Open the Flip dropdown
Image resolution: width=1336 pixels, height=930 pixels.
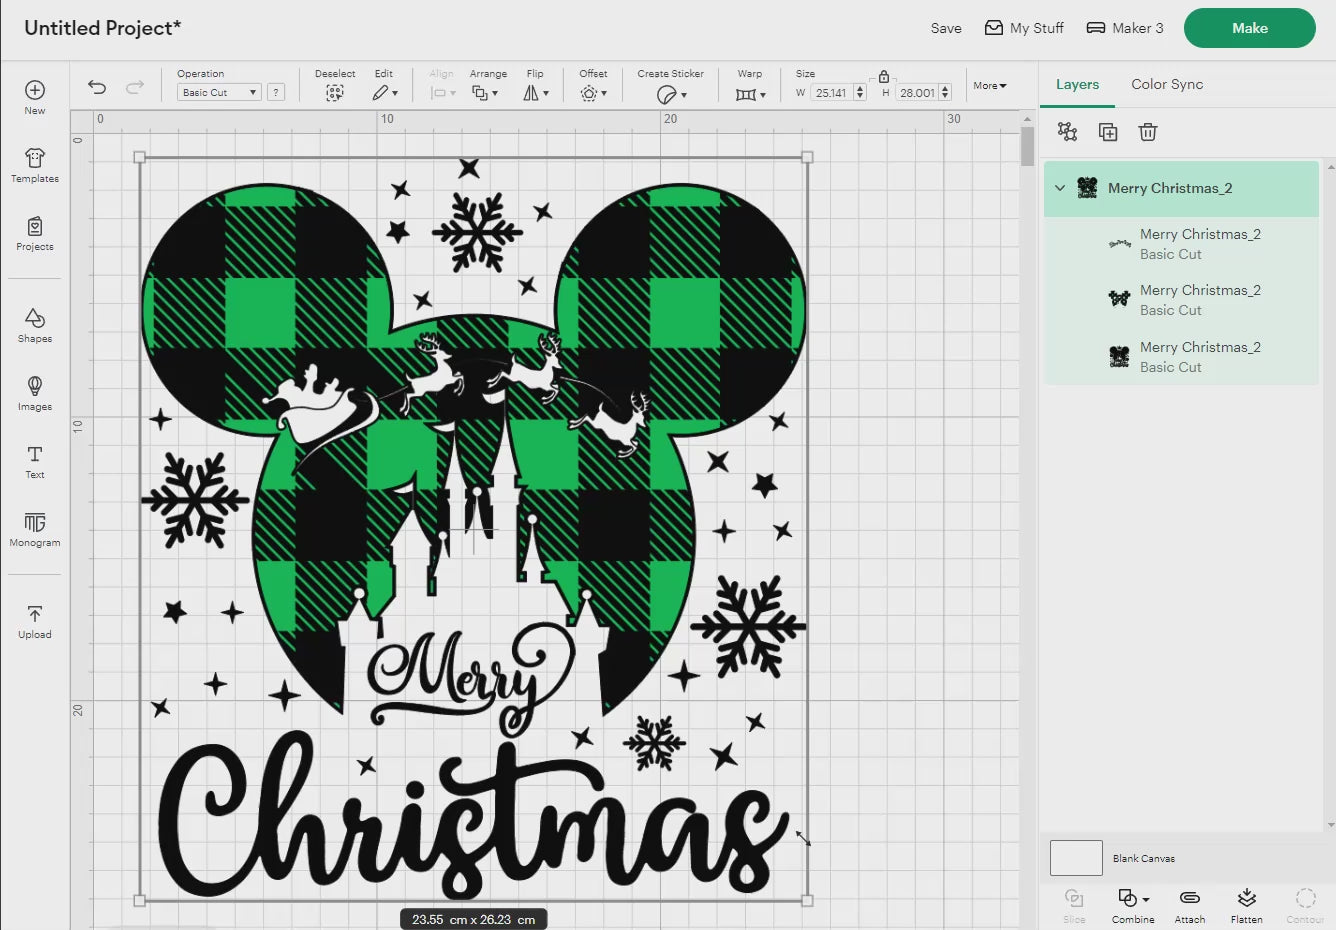(x=536, y=93)
